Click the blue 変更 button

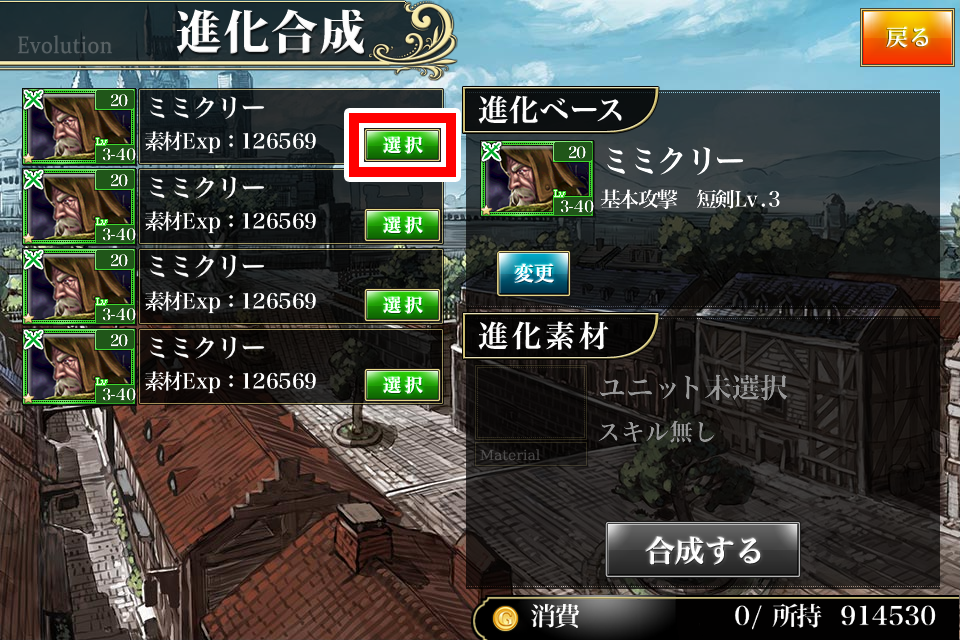(x=533, y=273)
